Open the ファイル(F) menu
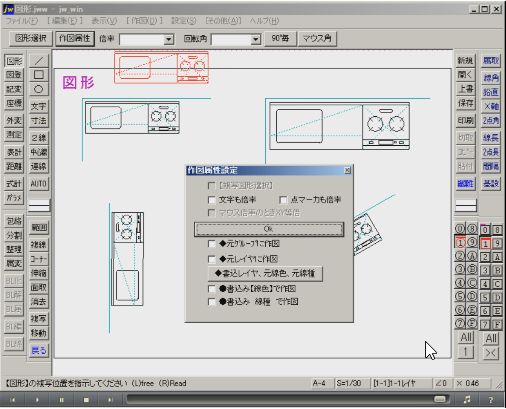Image resolution: width=506 pixels, height=409 pixels. click(x=22, y=21)
